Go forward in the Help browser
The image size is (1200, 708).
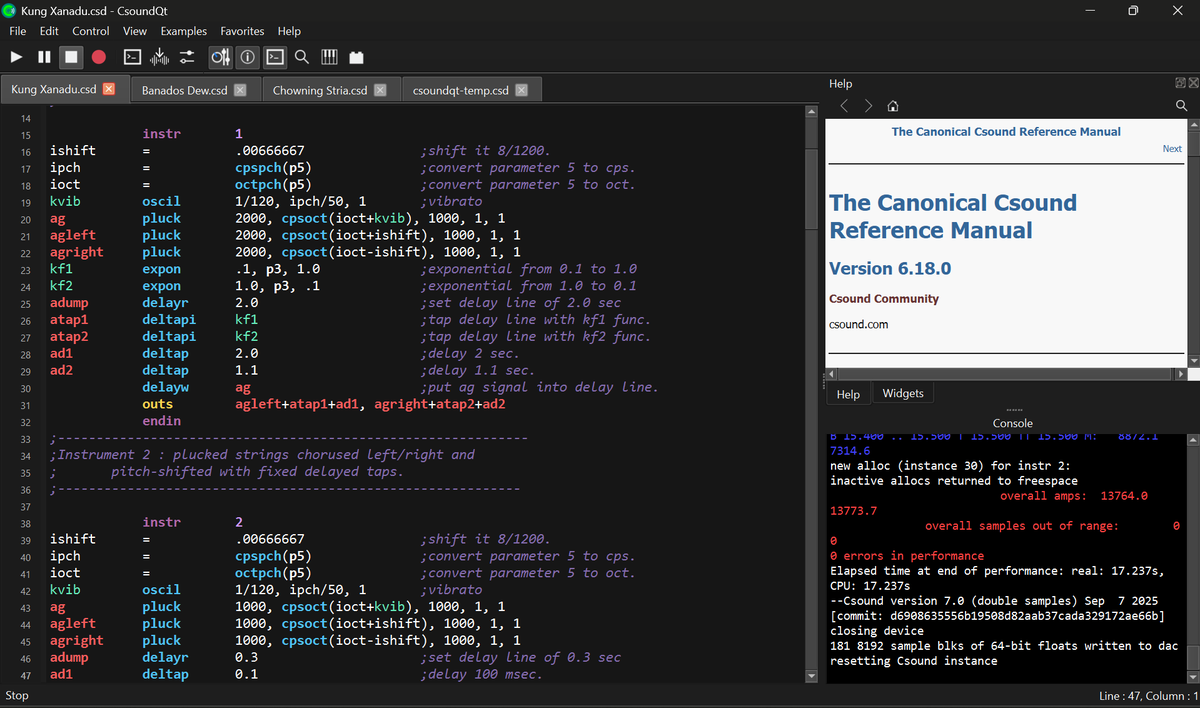(x=868, y=105)
